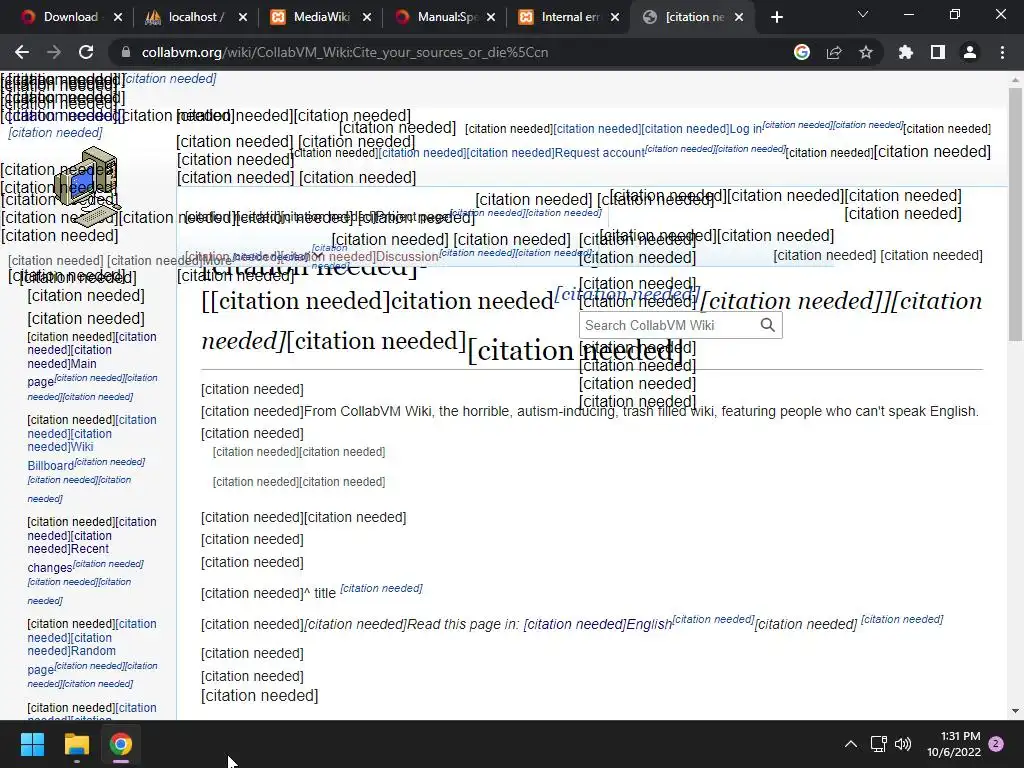1024x768 pixels.
Task: Open the volume tray icon
Action: tap(903, 744)
